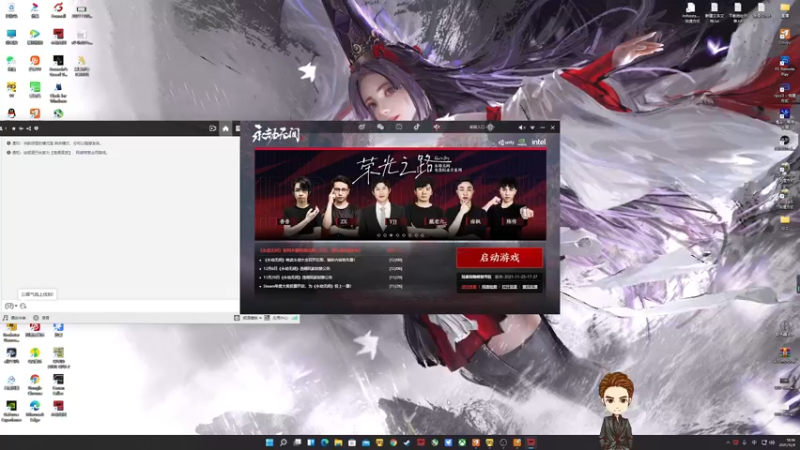This screenshot has width=800, height=450.
Task: Expand the system tray hidden icons chevron
Action: coord(728,443)
